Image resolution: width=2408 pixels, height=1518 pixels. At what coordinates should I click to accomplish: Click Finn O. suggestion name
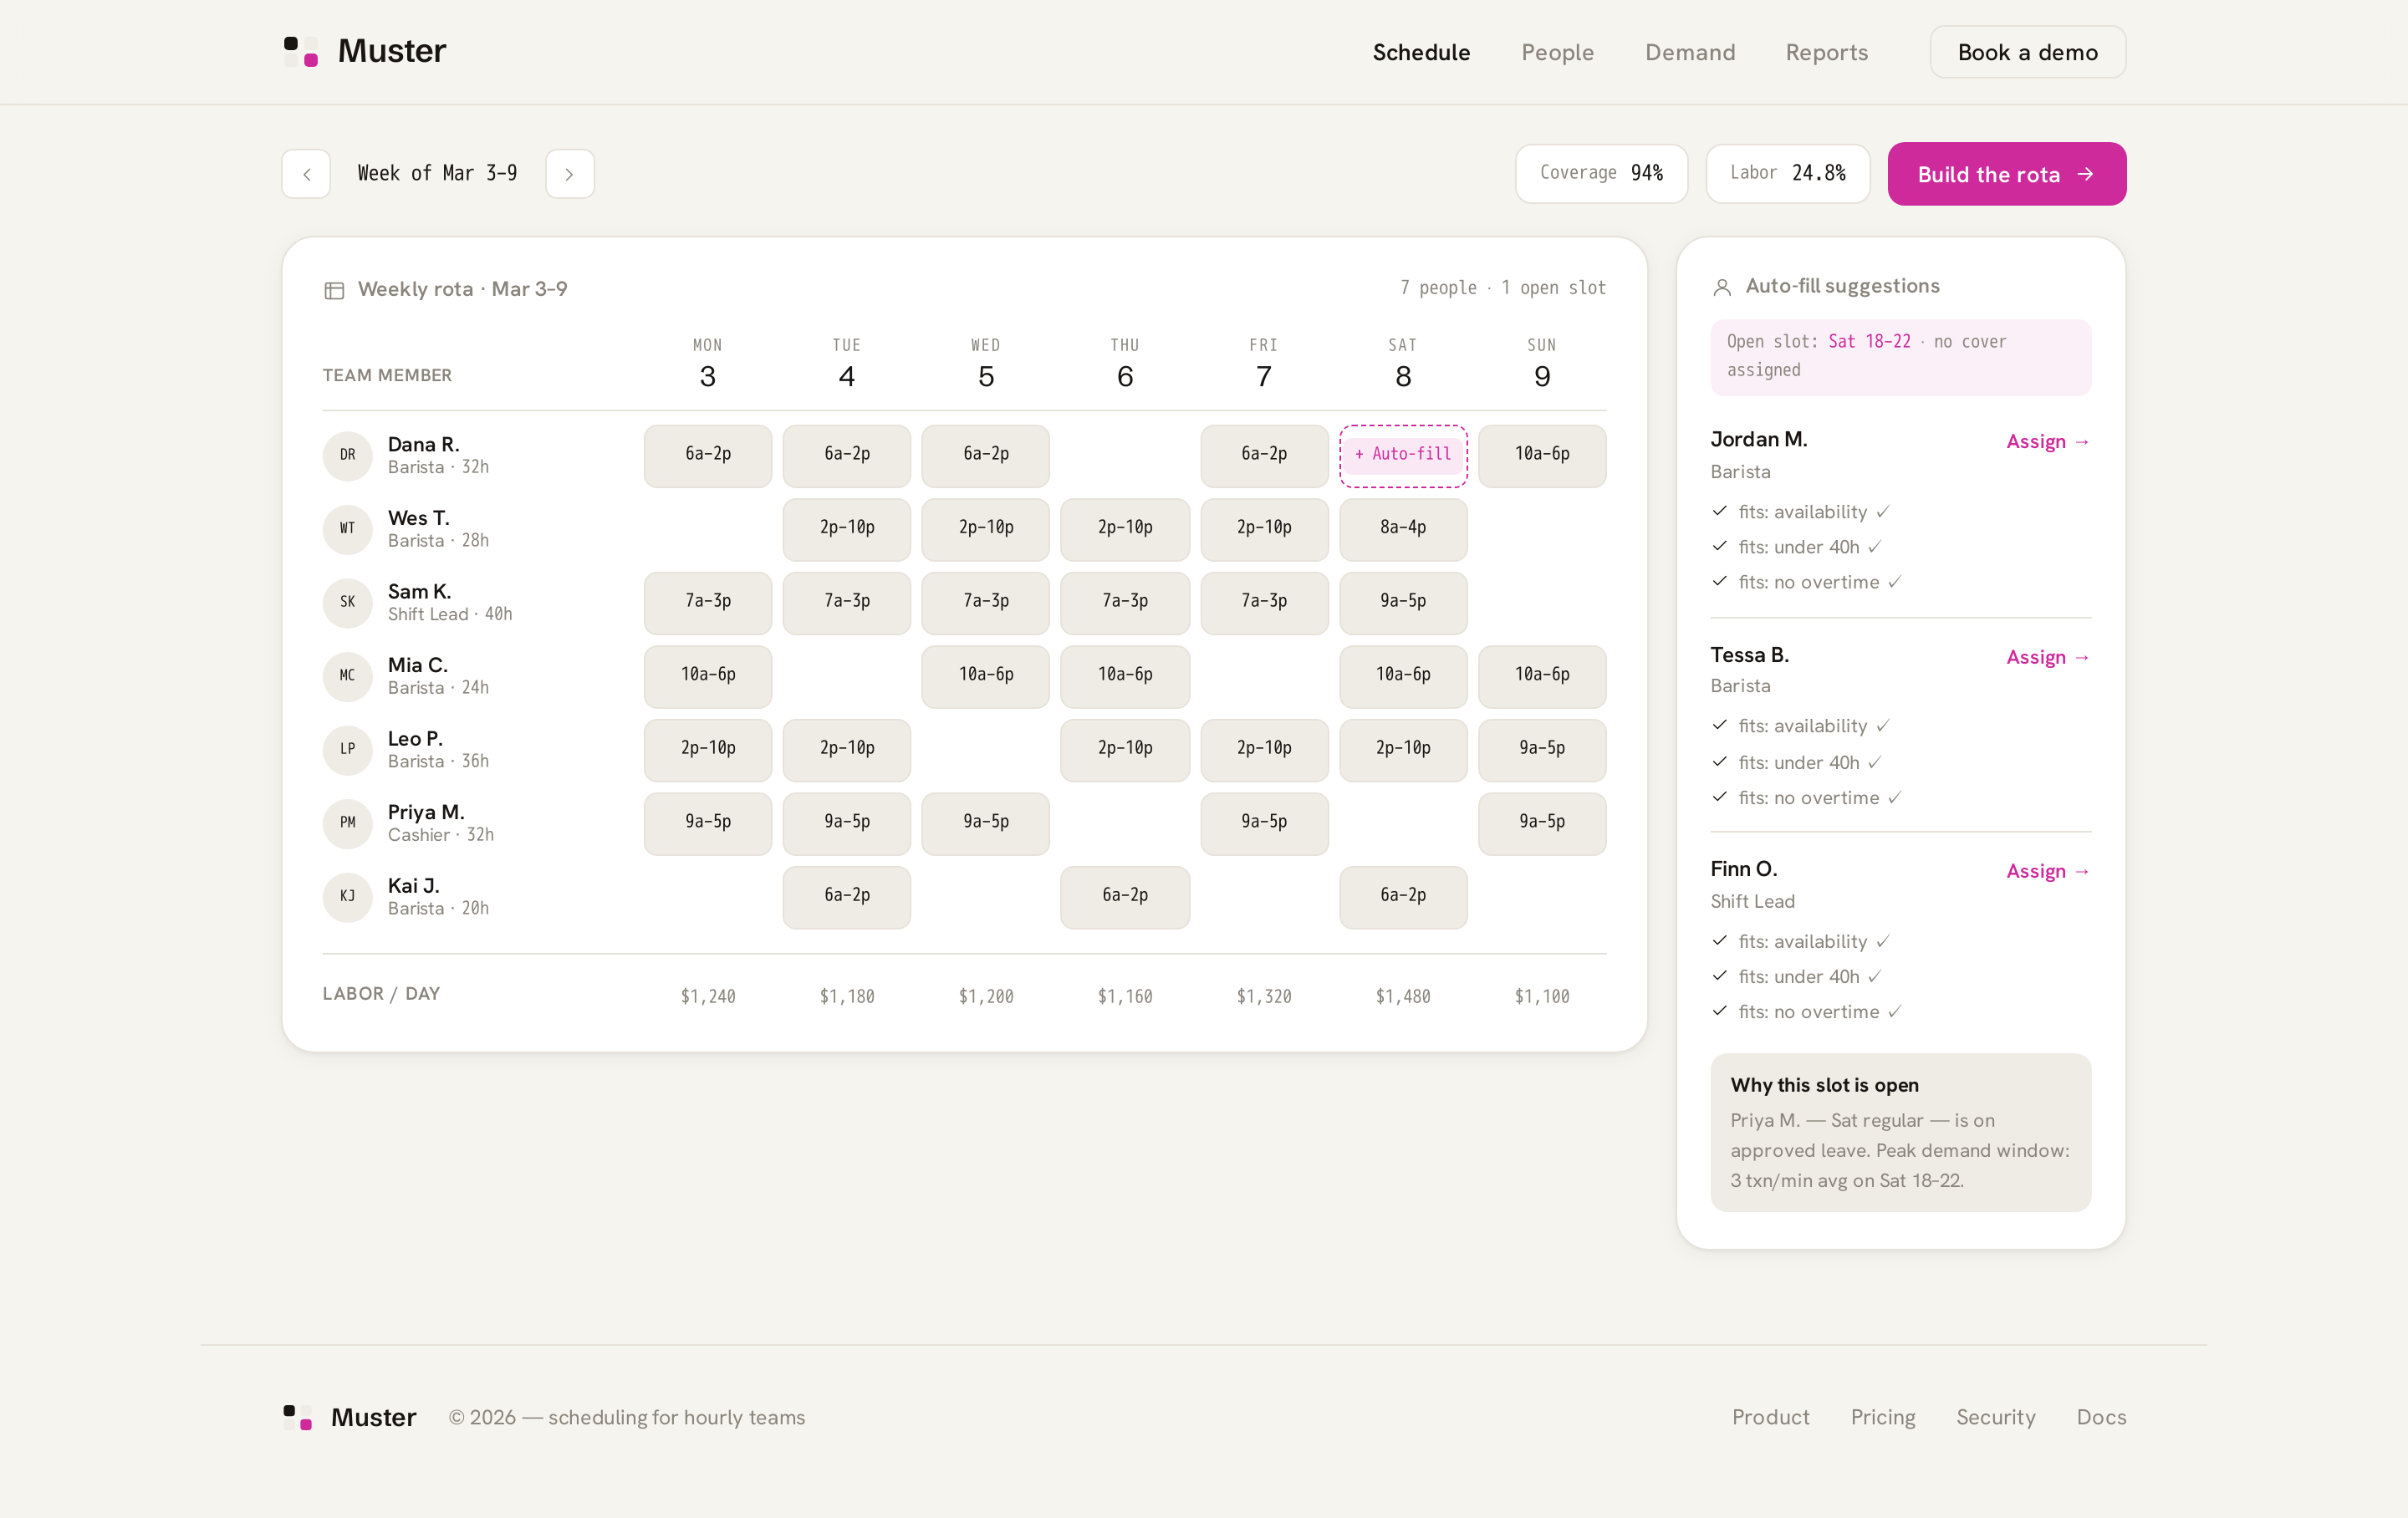click(x=1743, y=869)
